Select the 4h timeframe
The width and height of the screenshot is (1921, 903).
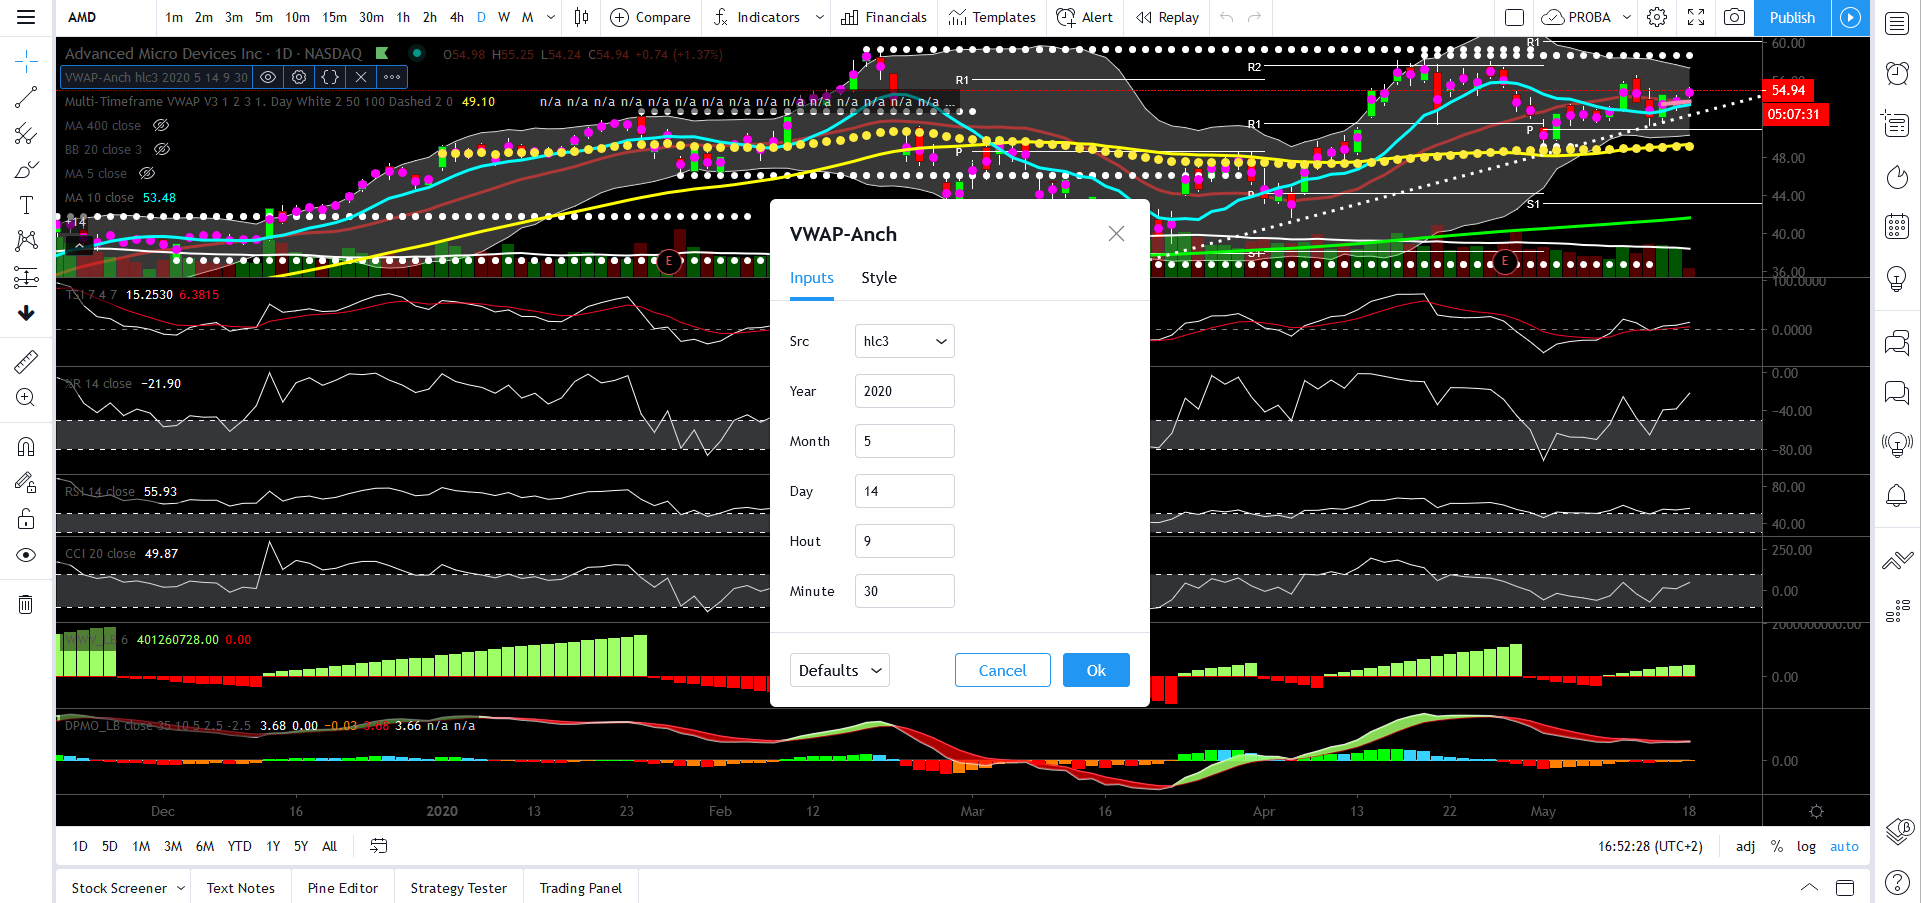click(457, 17)
